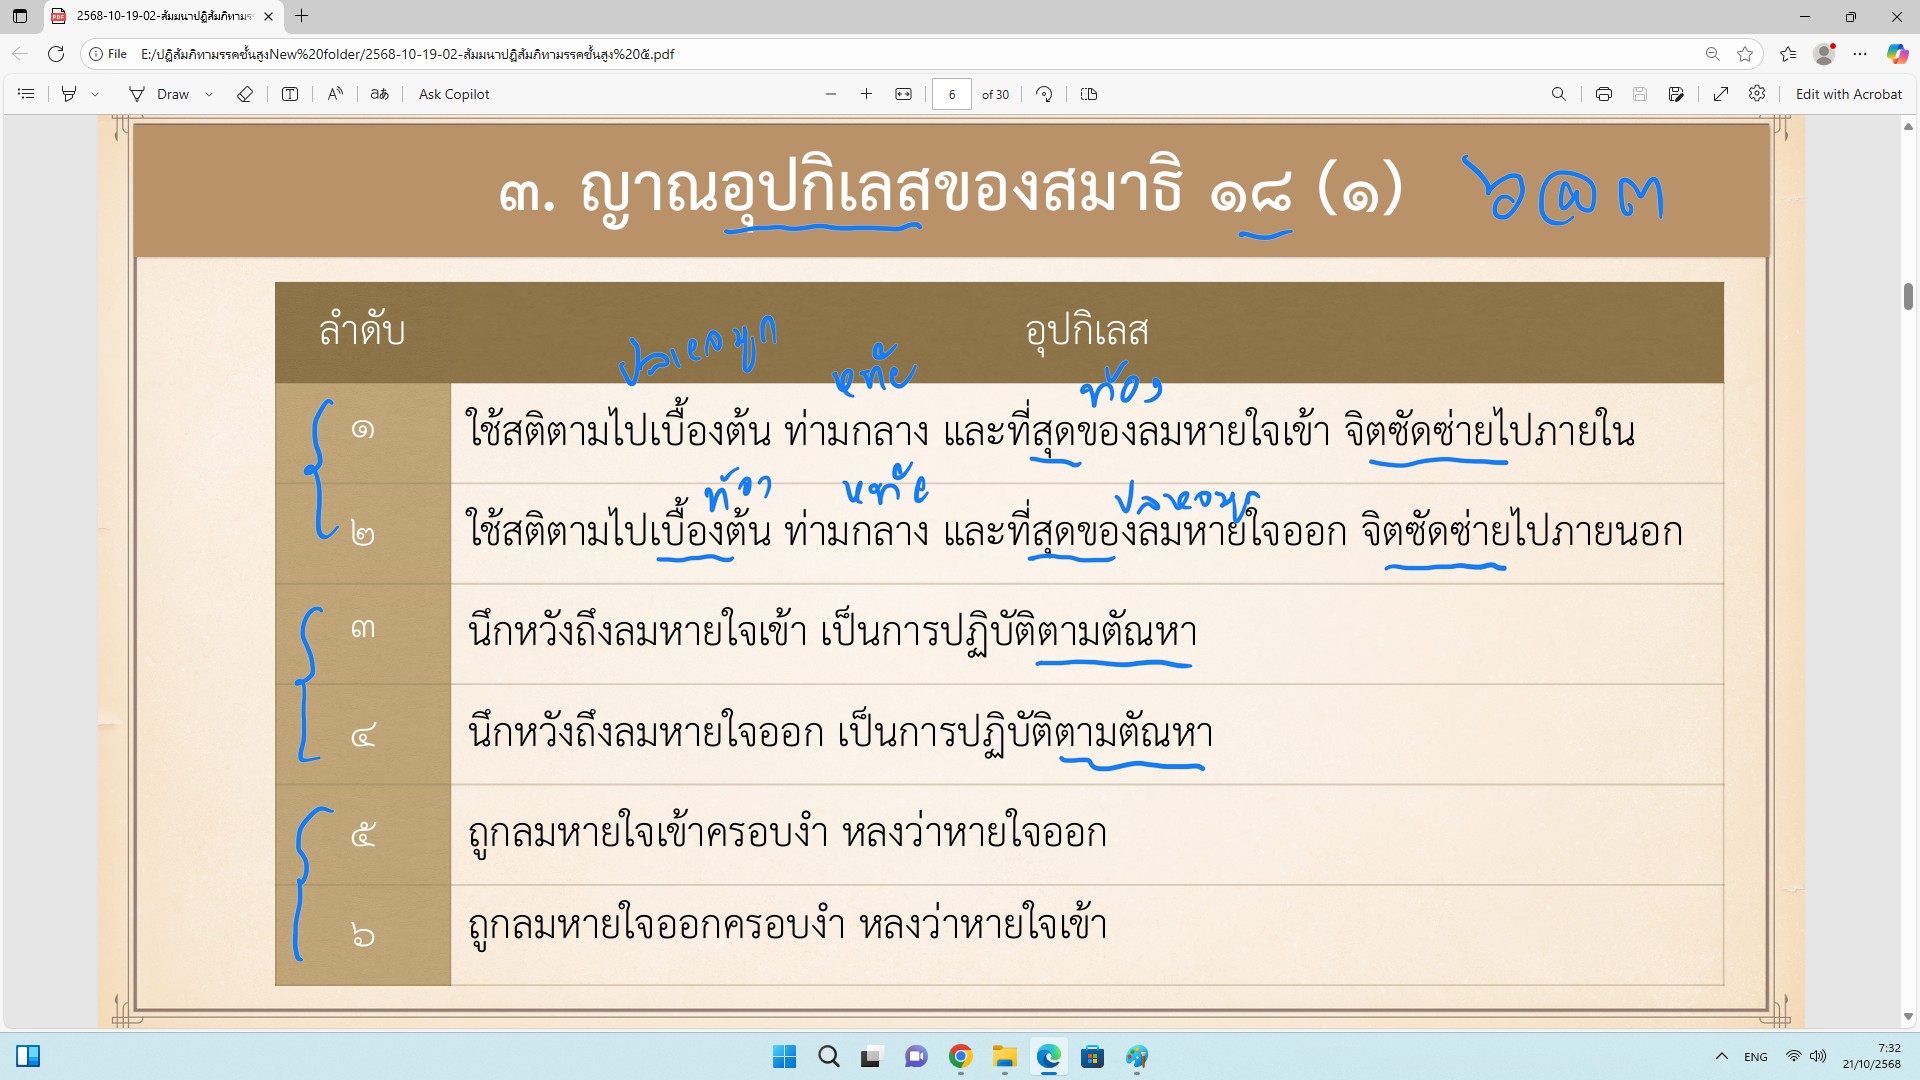Expand the Highlight color options dropdown
Image resolution: width=1920 pixels, height=1080 pixels.
point(95,94)
